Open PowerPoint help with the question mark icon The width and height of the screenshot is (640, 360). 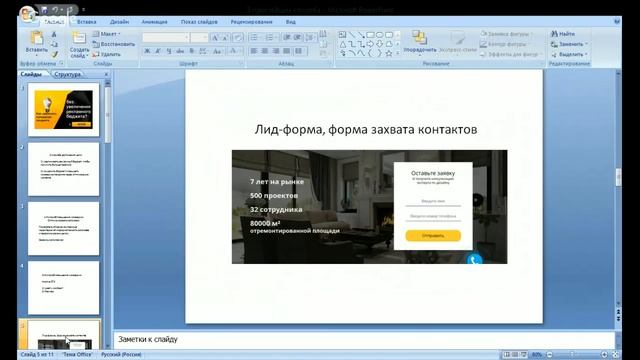click(617, 22)
